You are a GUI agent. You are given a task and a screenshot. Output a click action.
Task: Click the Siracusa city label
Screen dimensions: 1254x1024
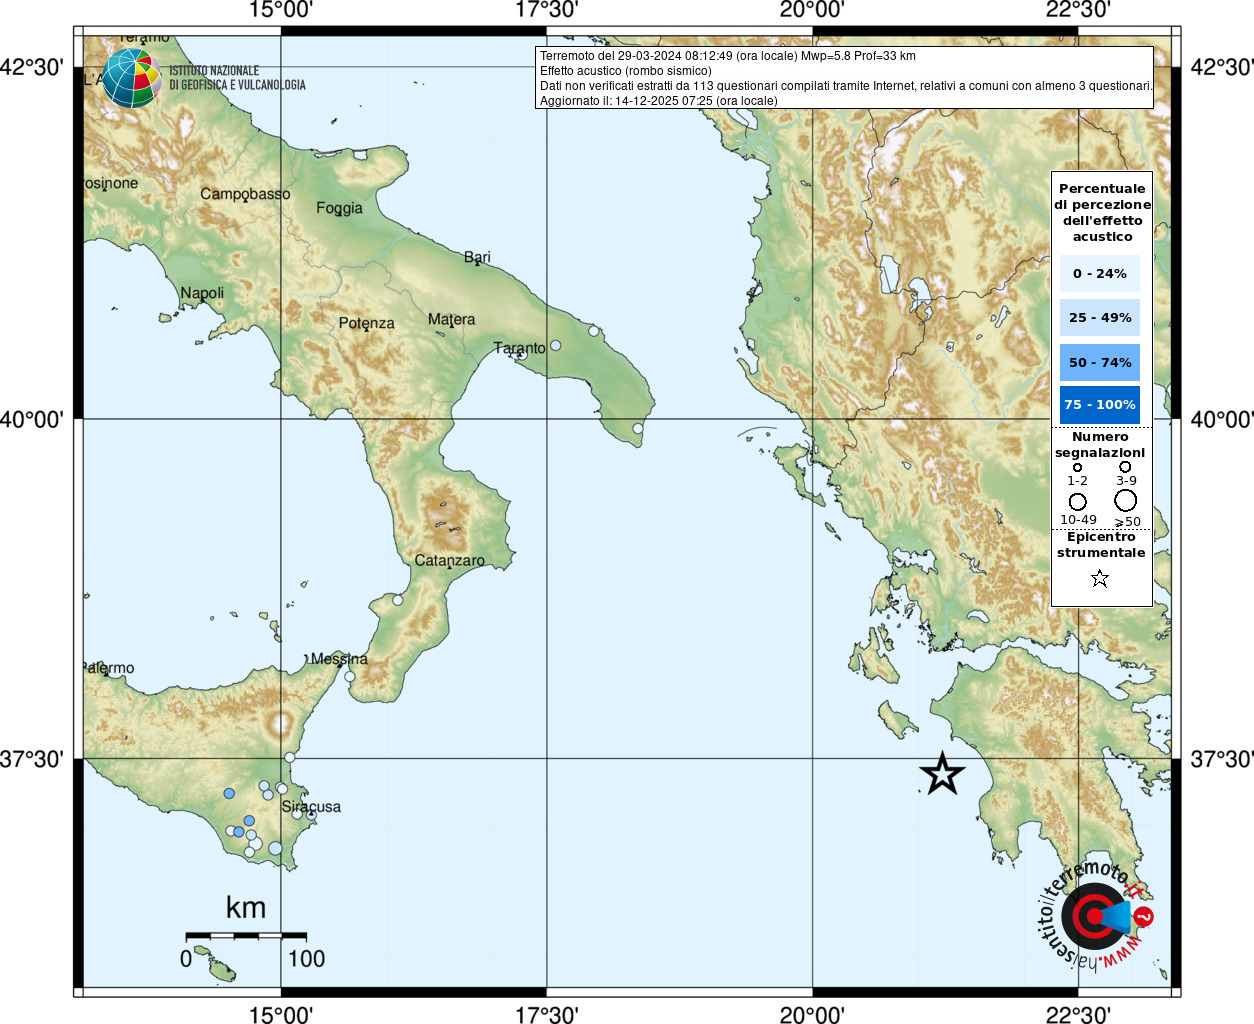tap(311, 806)
